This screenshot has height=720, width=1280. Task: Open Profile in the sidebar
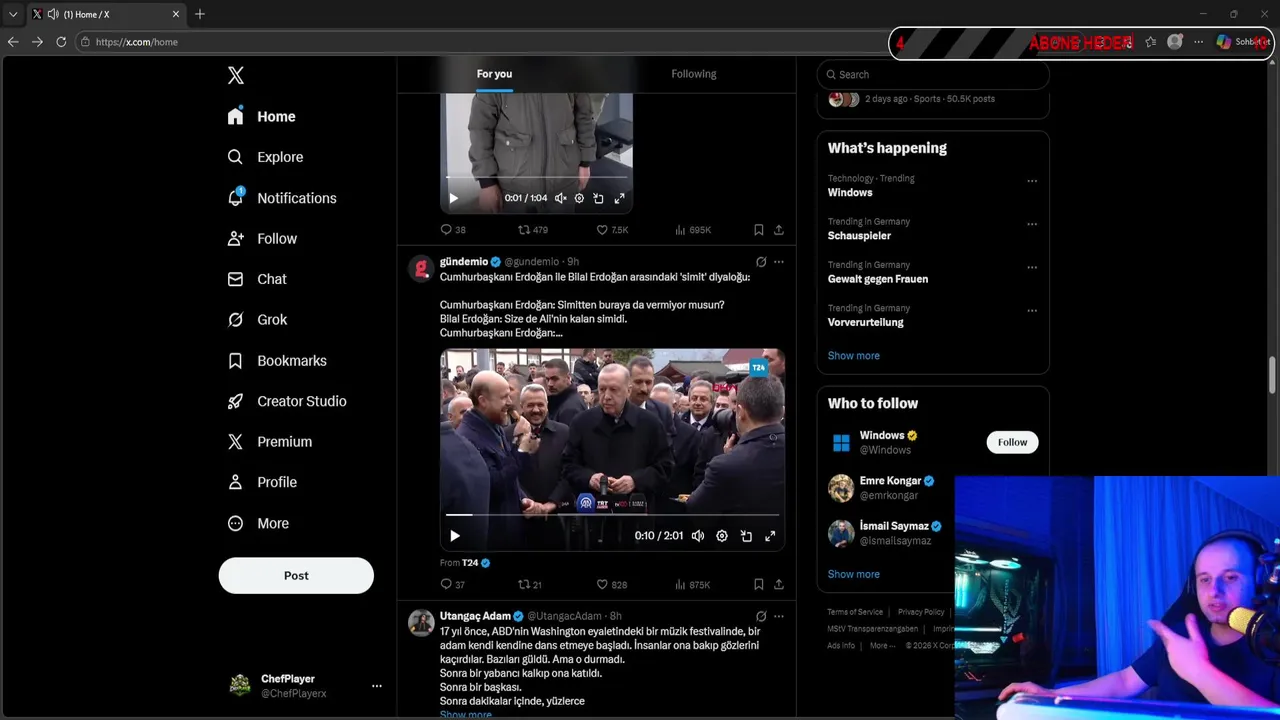(x=262, y=482)
